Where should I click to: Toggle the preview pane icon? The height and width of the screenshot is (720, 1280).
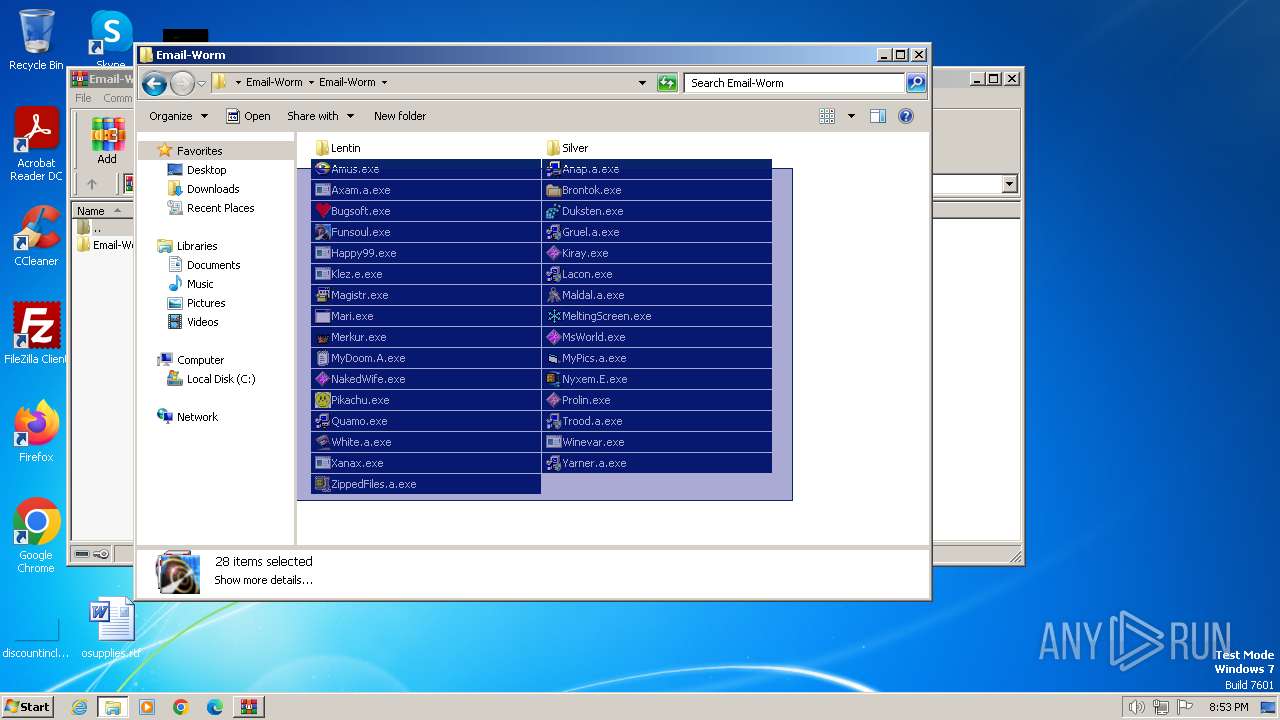(878, 116)
